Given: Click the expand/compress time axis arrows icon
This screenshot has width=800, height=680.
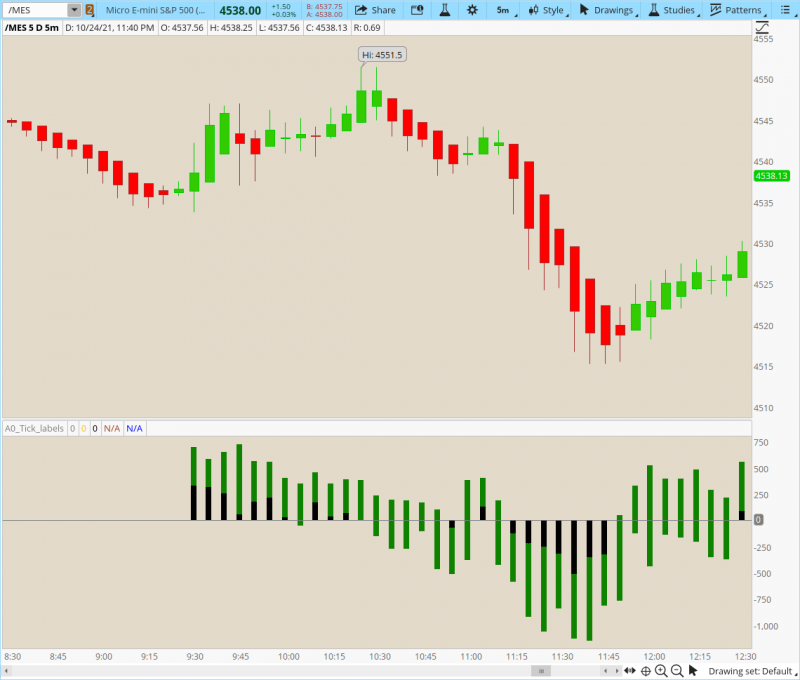Looking at the screenshot, I should click(630, 671).
